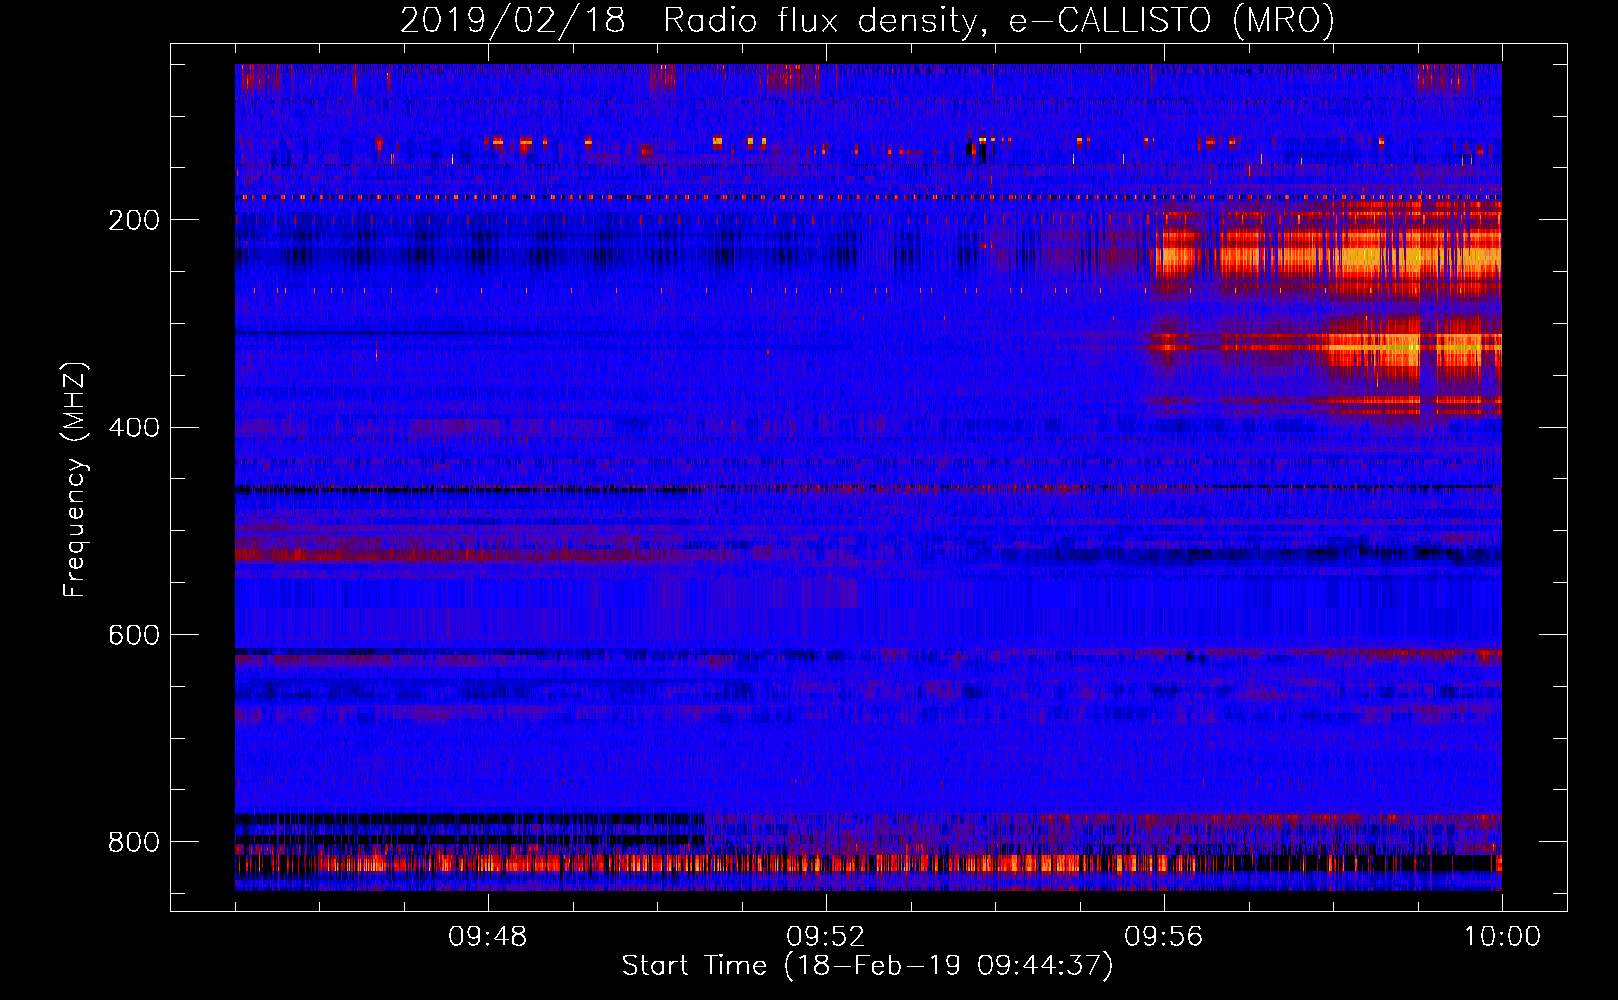Click the 10:00 time tick label

[1502, 937]
